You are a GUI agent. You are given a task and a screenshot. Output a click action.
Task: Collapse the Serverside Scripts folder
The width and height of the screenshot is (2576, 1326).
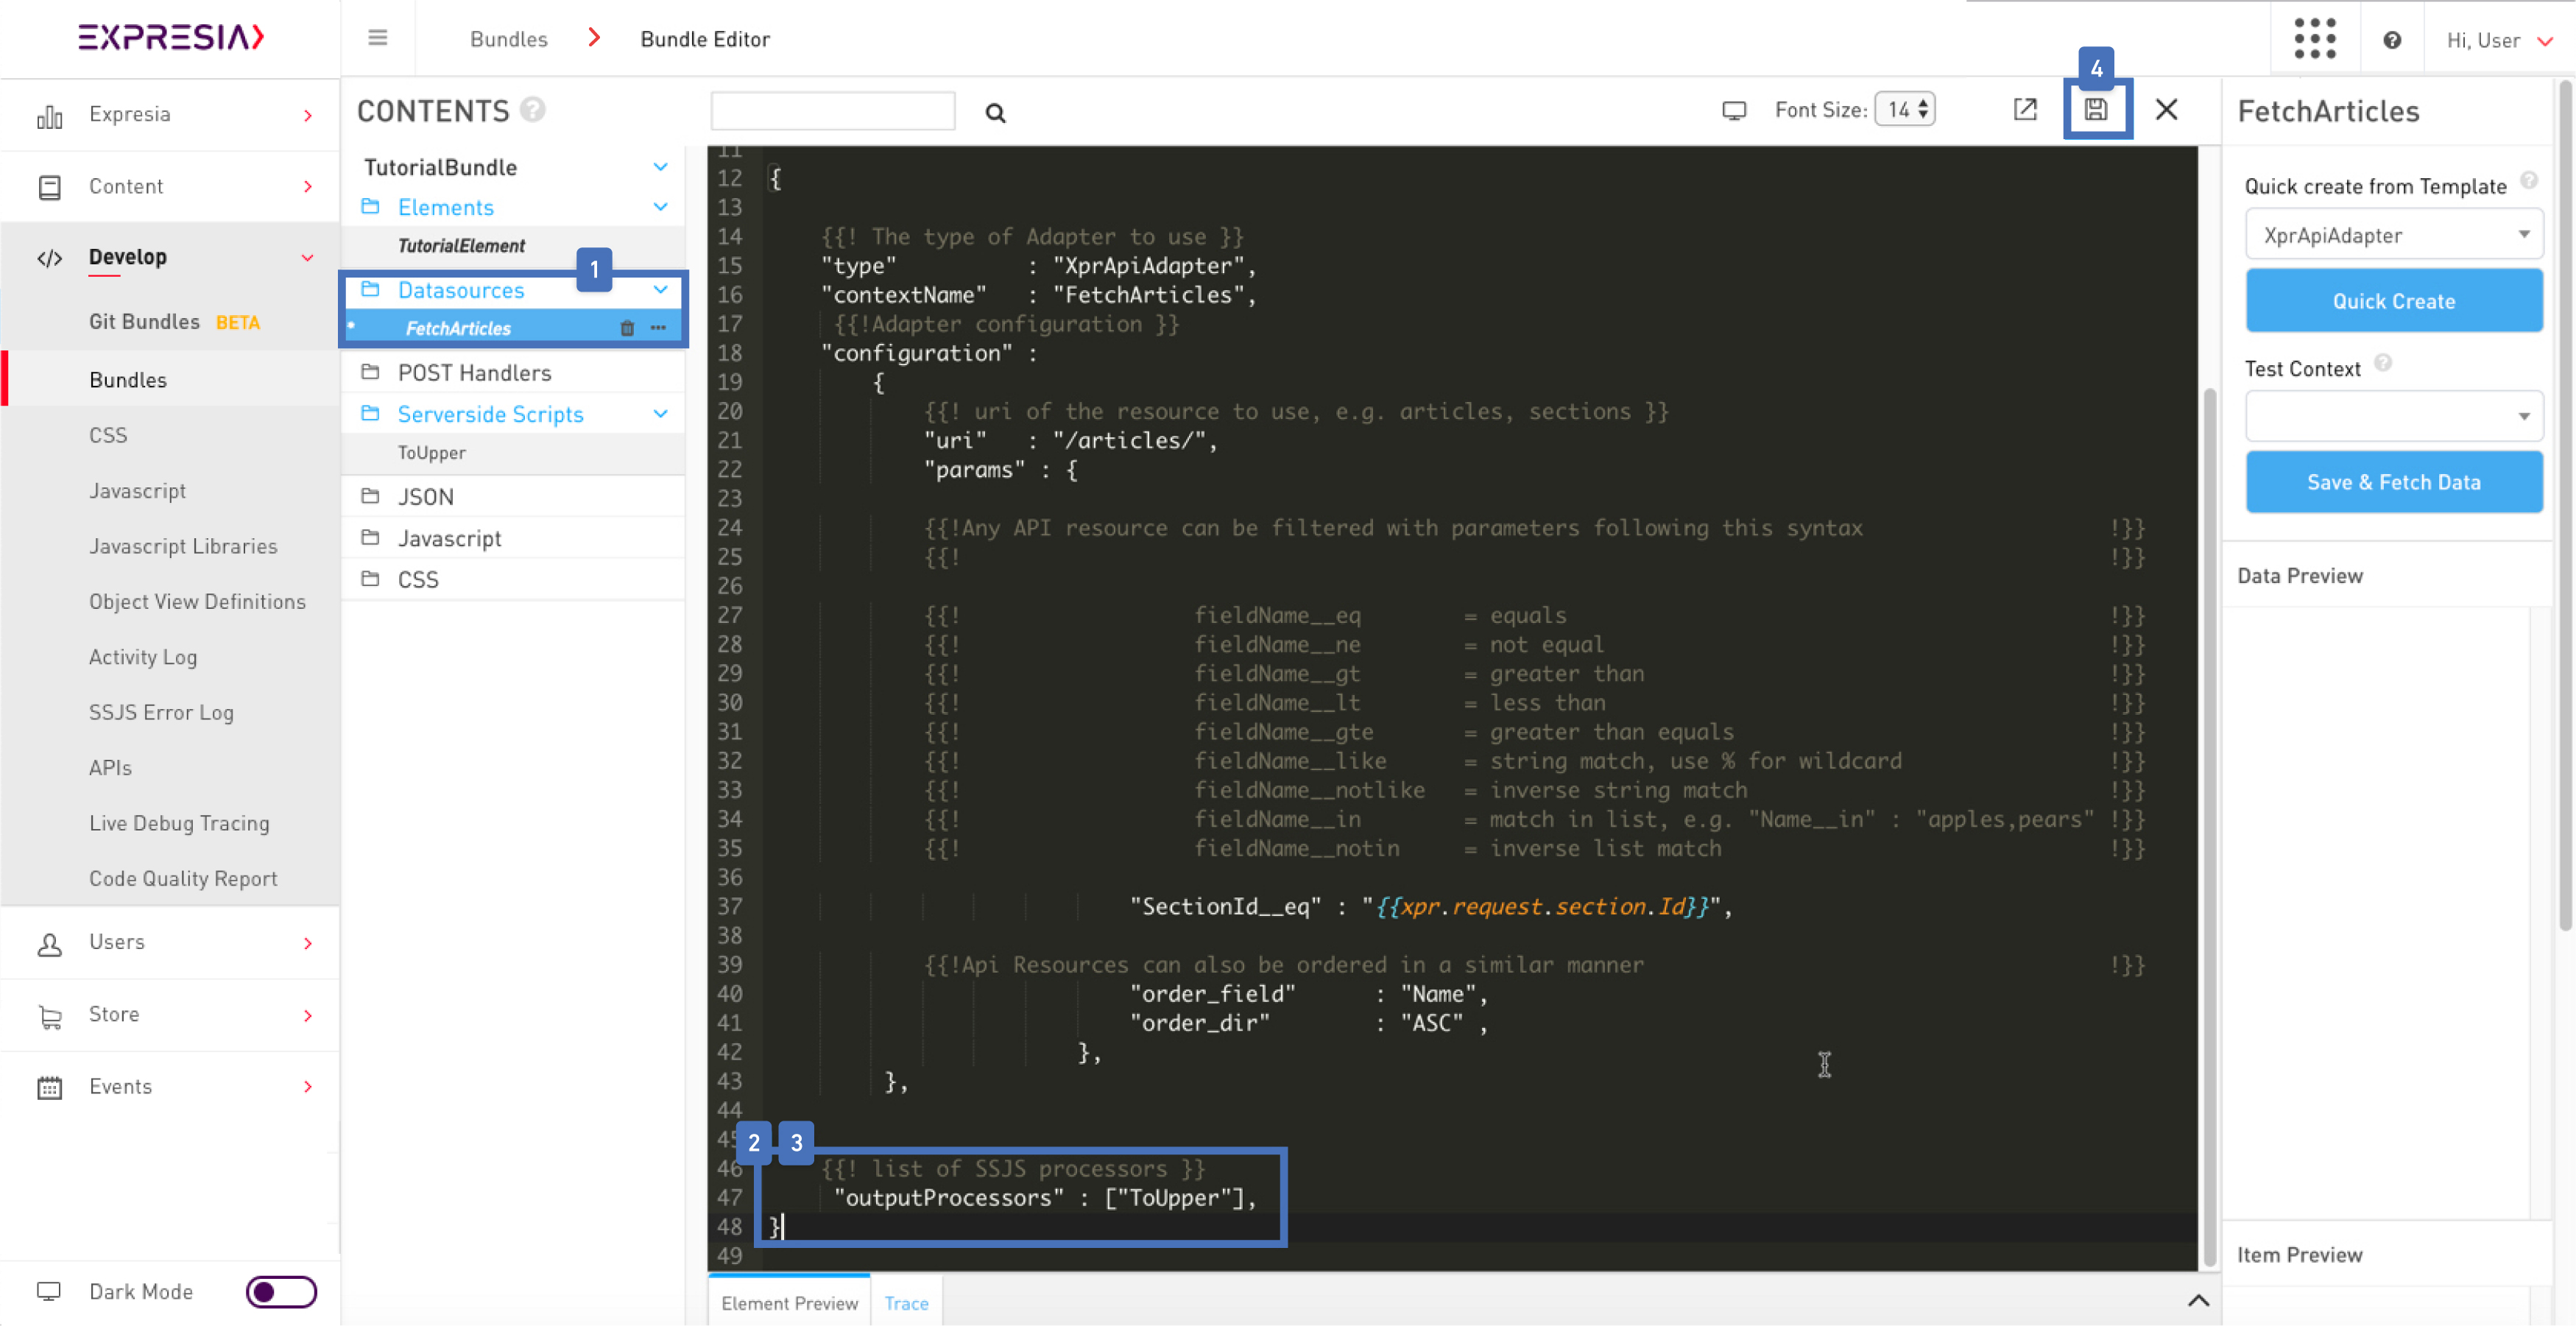point(660,414)
